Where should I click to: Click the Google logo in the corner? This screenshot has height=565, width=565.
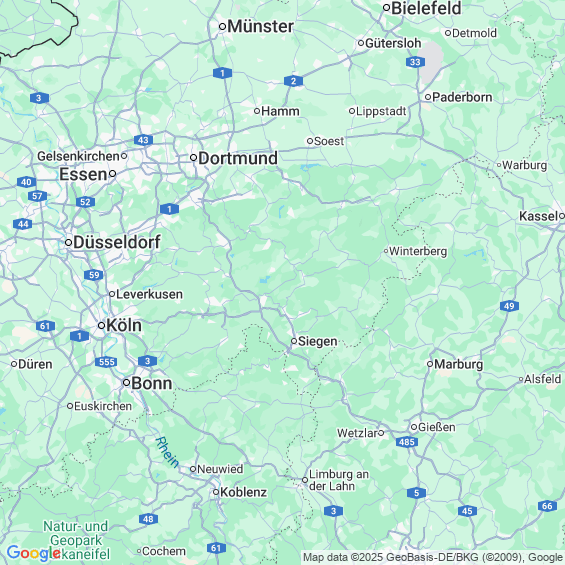34,553
